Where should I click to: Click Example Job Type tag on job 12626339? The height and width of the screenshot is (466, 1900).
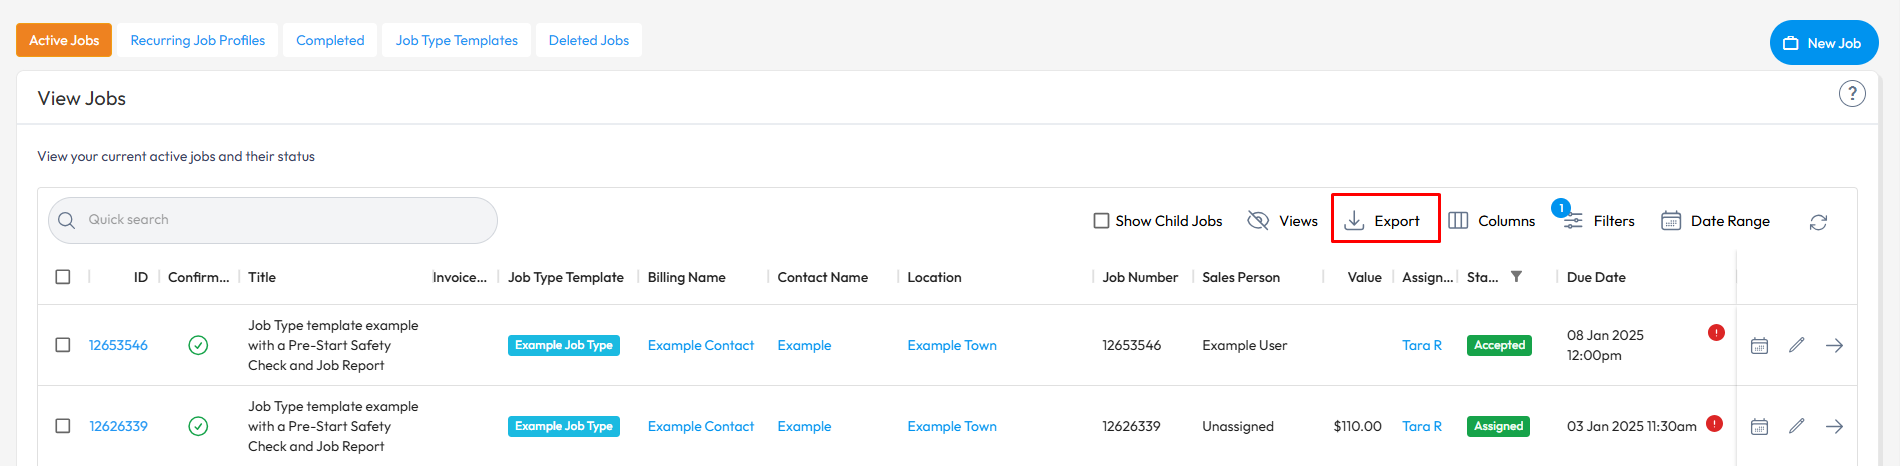564,426
